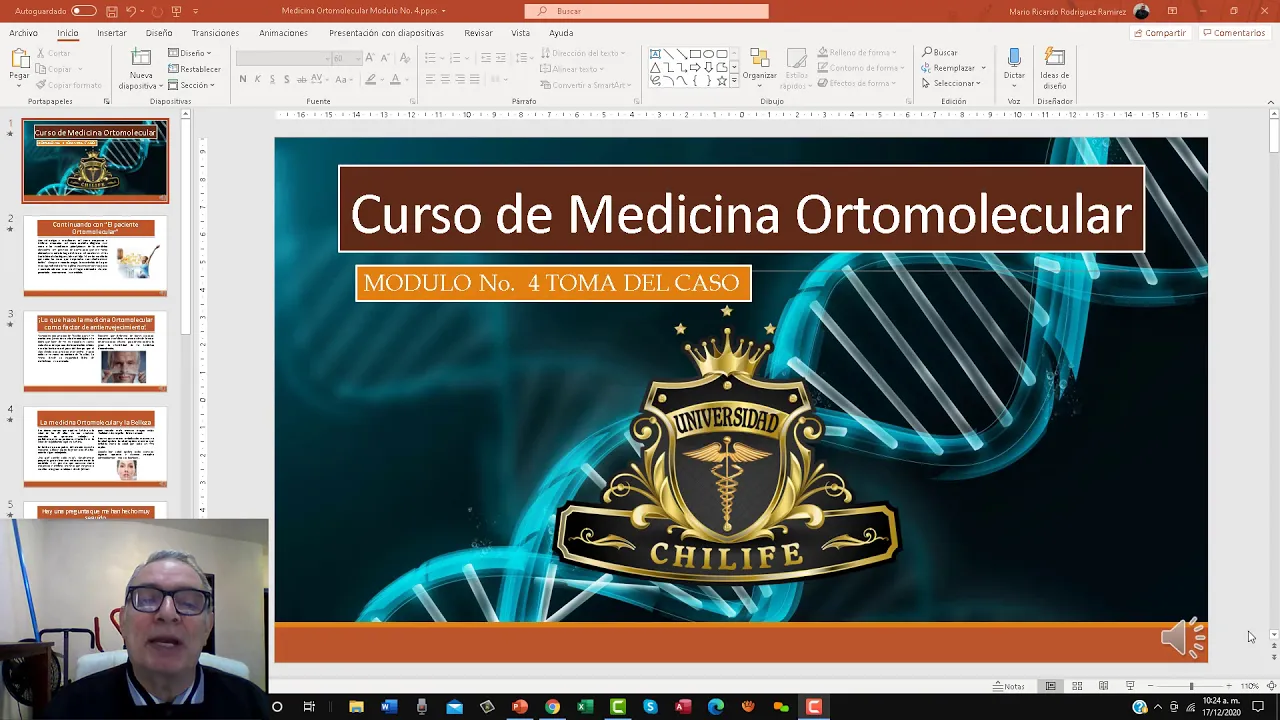Screen dimensions: 1280x720
Task: Click the Restablecer button
Action: click(195, 69)
